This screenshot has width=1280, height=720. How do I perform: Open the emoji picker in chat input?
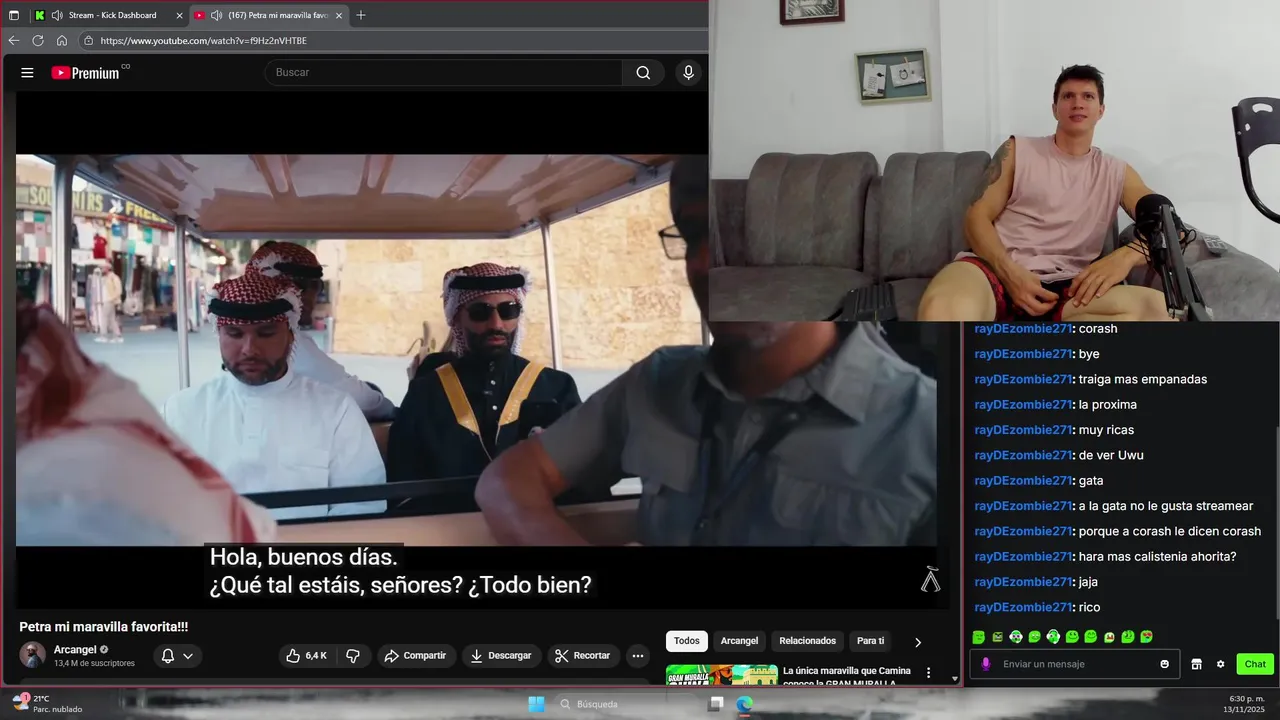pos(1164,664)
